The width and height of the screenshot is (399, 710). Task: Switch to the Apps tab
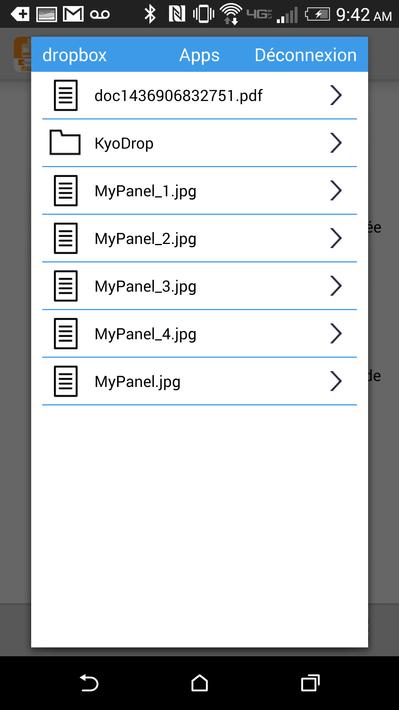point(199,55)
